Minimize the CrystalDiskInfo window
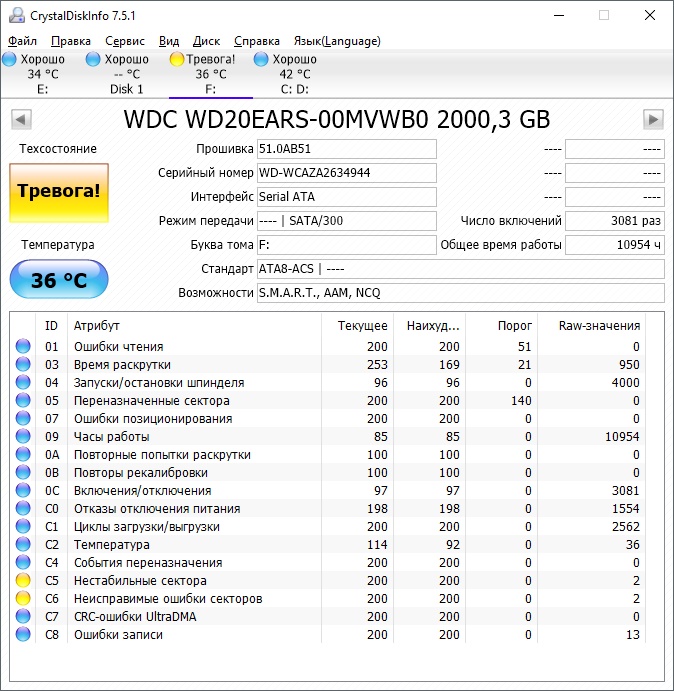The image size is (674, 691). (559, 15)
